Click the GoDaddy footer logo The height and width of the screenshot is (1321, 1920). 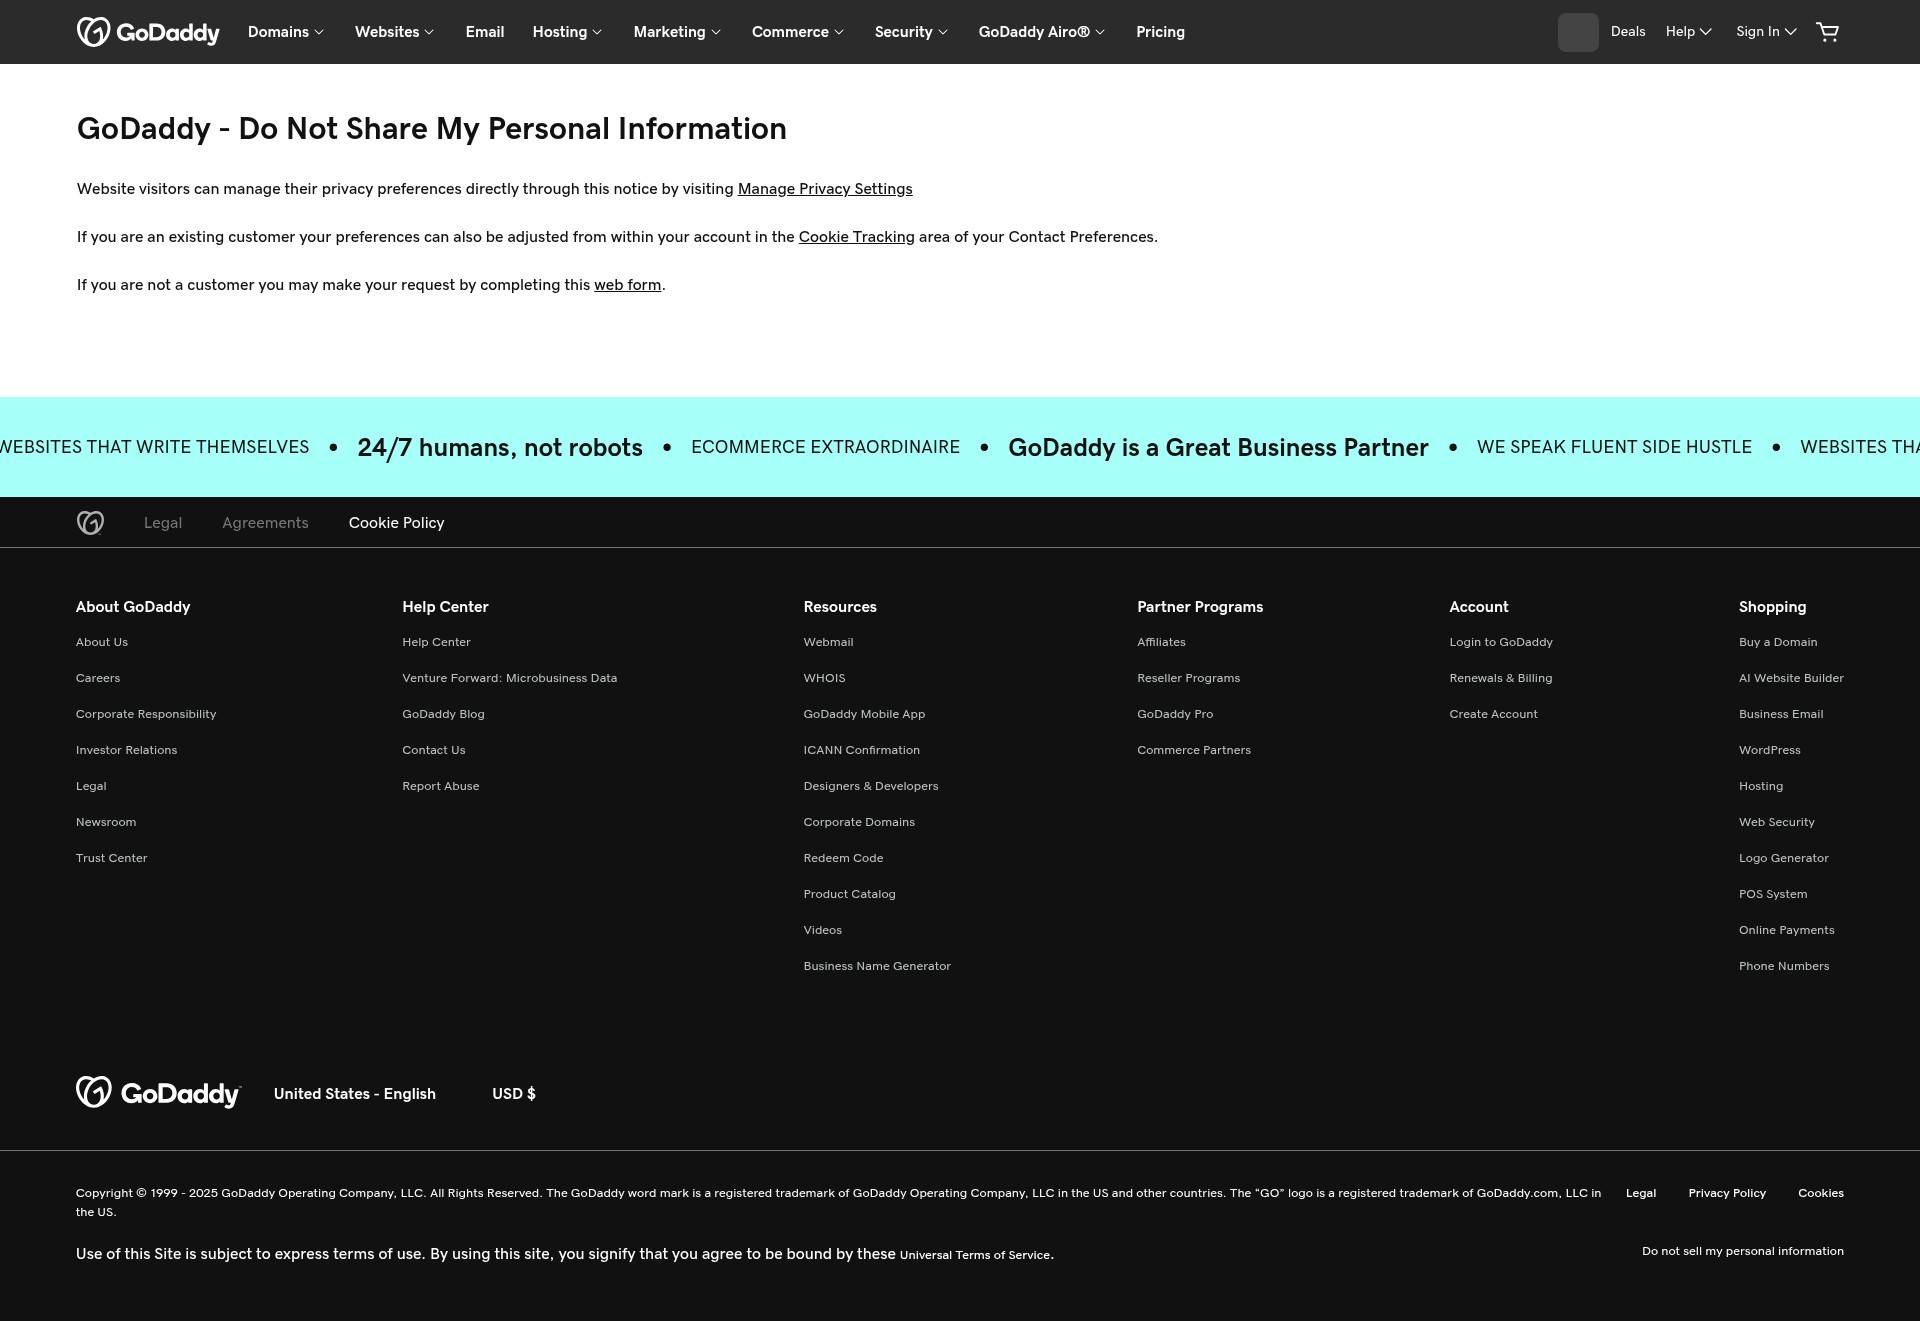click(158, 1093)
